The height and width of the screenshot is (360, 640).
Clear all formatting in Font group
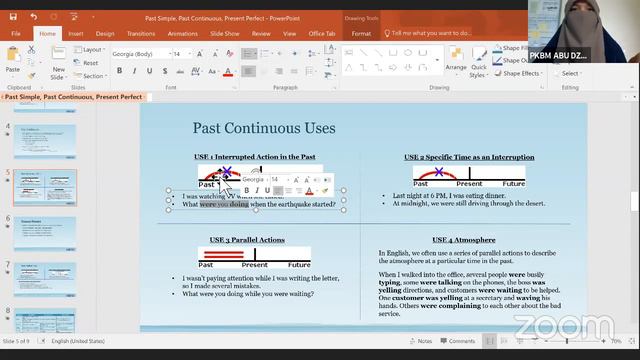[x=230, y=54]
